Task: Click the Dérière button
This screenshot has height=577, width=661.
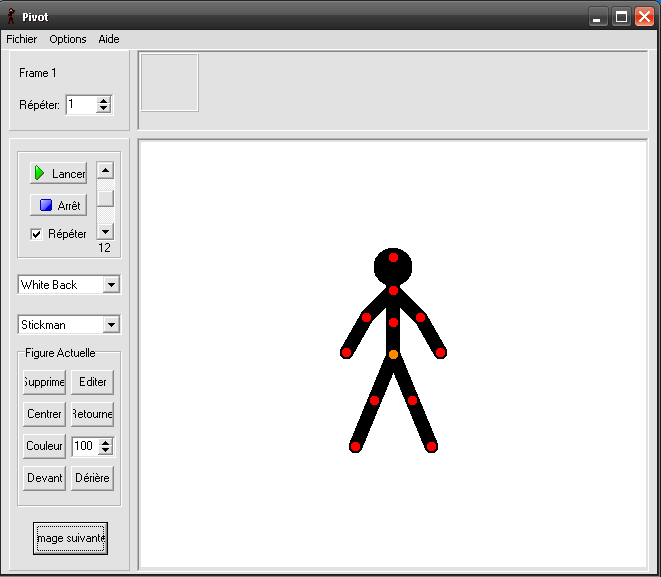Action: 92,478
